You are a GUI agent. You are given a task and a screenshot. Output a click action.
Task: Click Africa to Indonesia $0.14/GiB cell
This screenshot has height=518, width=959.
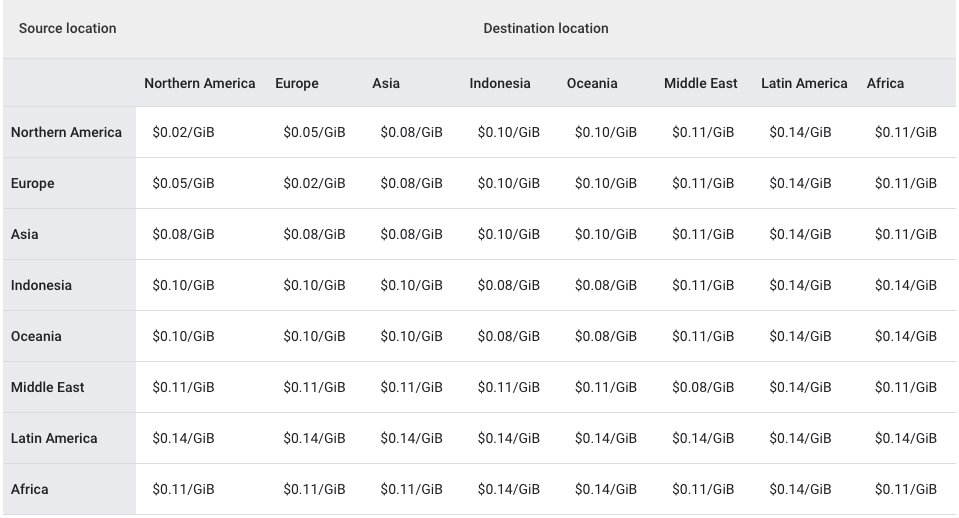click(508, 489)
